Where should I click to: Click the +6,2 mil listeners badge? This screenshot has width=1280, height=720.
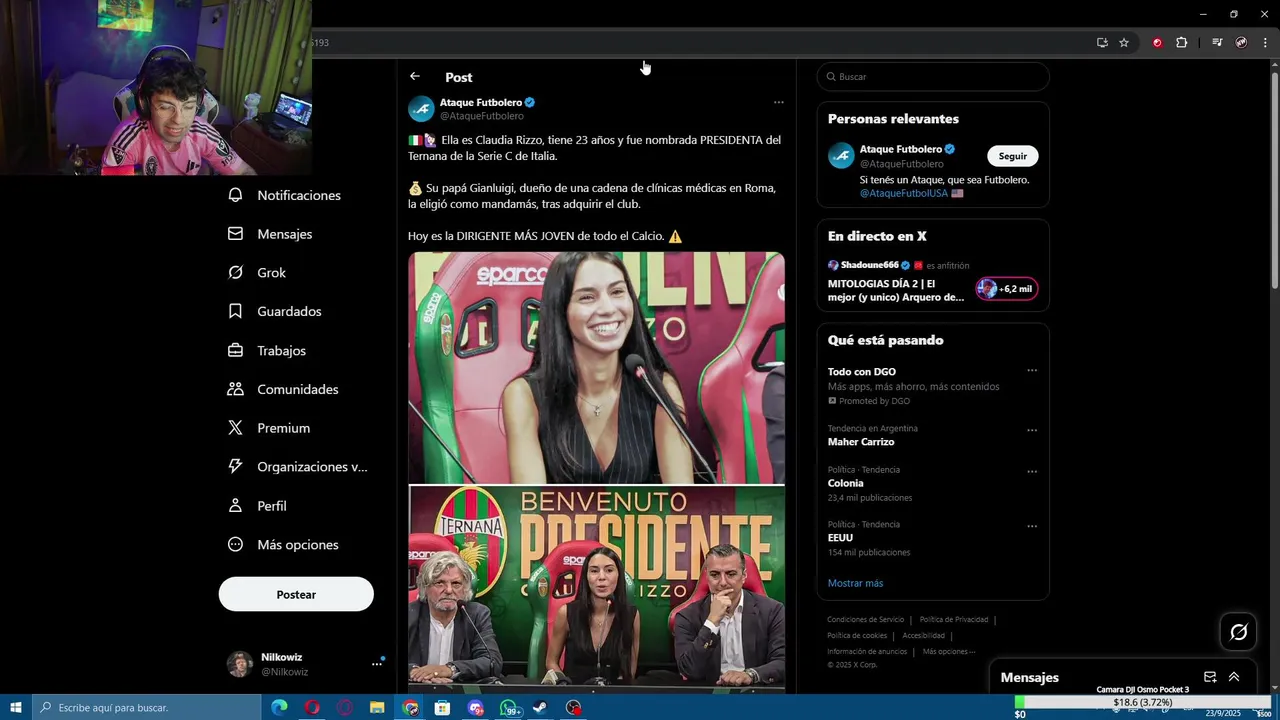(1007, 289)
